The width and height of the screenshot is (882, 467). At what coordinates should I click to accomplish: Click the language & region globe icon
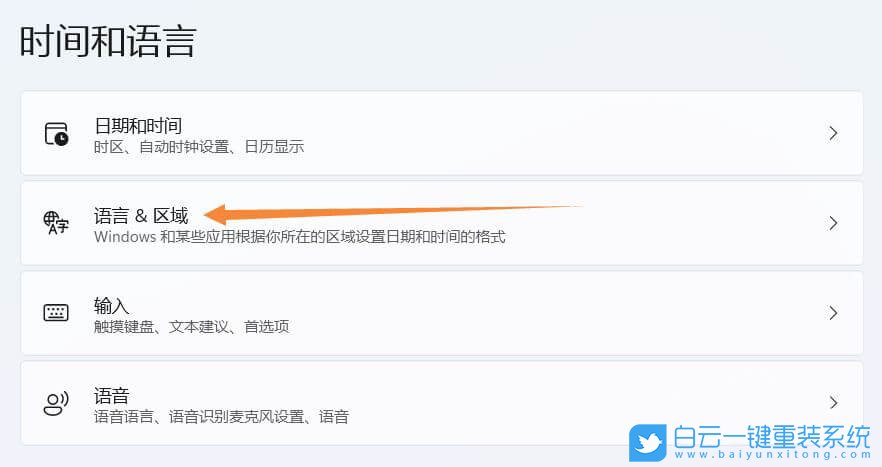(56, 223)
